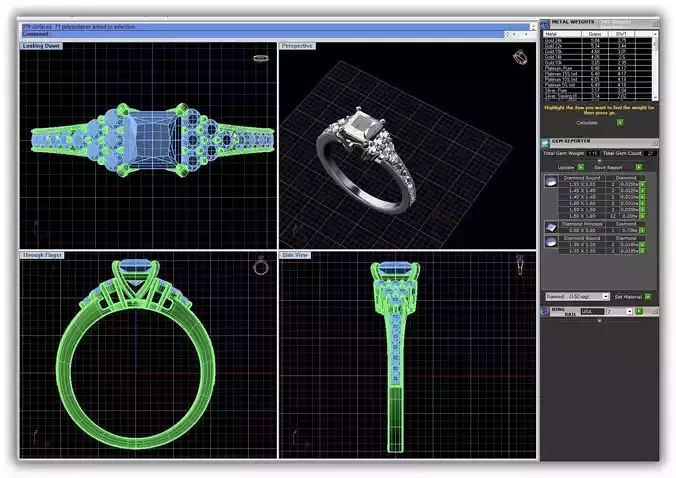Image resolution: width=676 pixels, height=478 pixels.
Task: Click the Gem Reporter panel icon
Action: (x=545, y=143)
